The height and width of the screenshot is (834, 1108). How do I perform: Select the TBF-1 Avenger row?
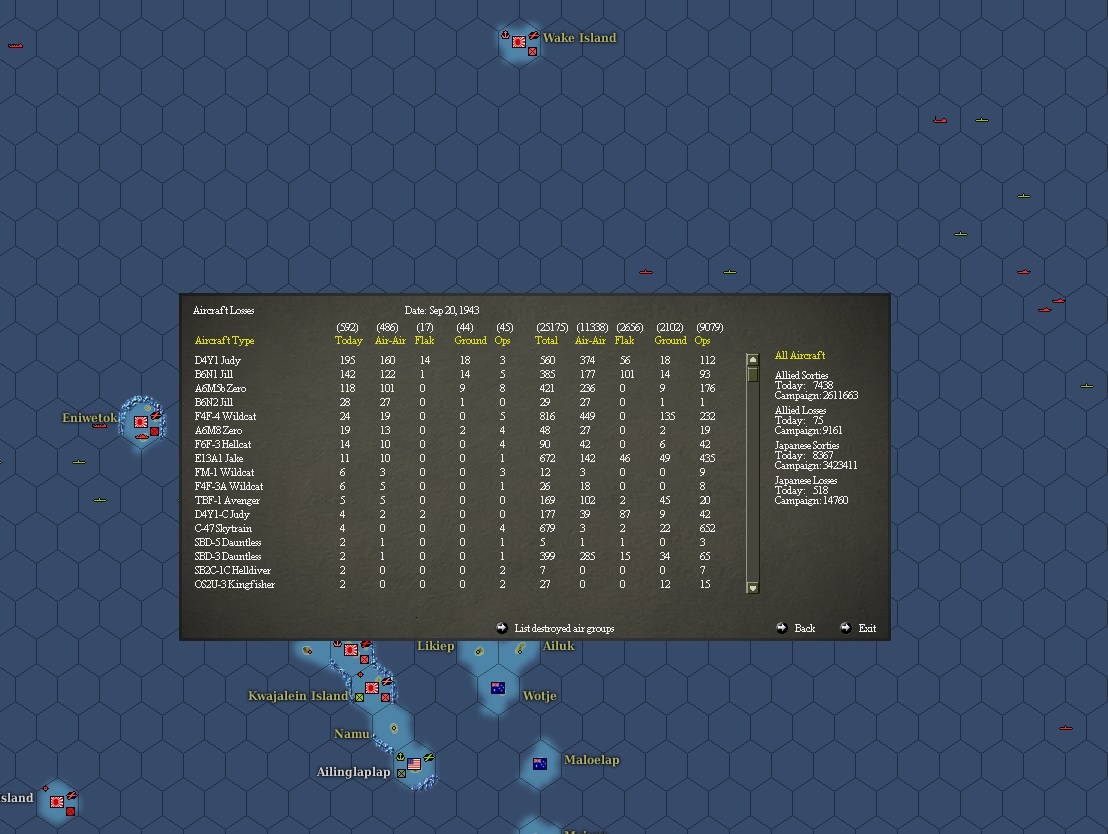click(x=456, y=500)
